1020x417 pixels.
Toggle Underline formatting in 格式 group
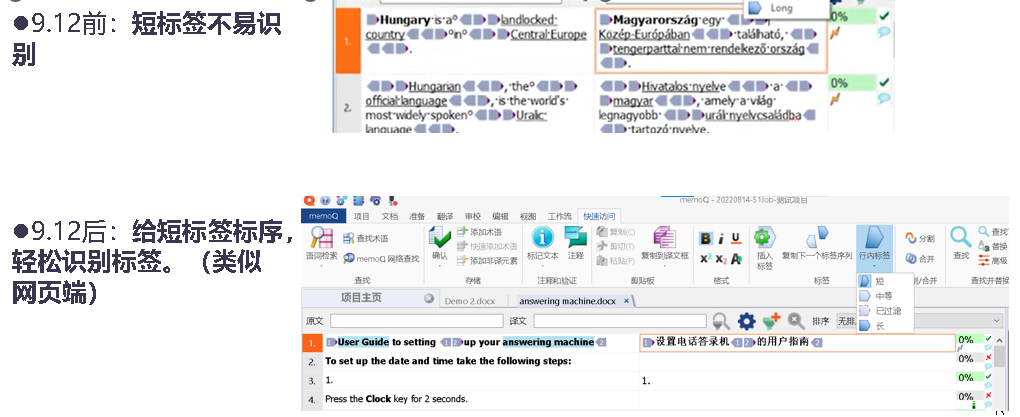tap(736, 239)
